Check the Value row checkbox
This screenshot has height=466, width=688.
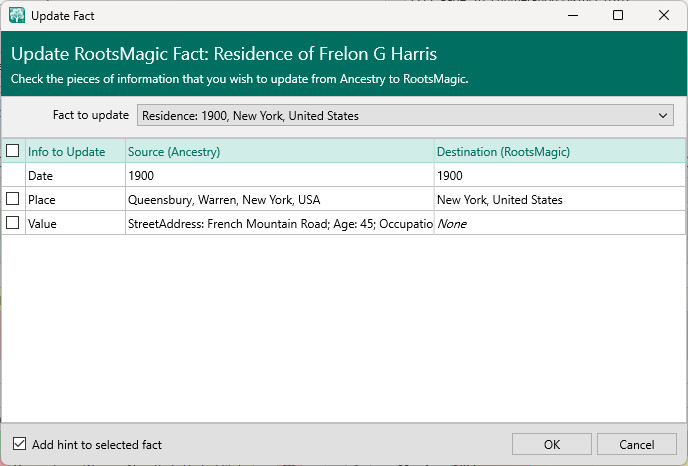pyautogui.click(x=13, y=223)
